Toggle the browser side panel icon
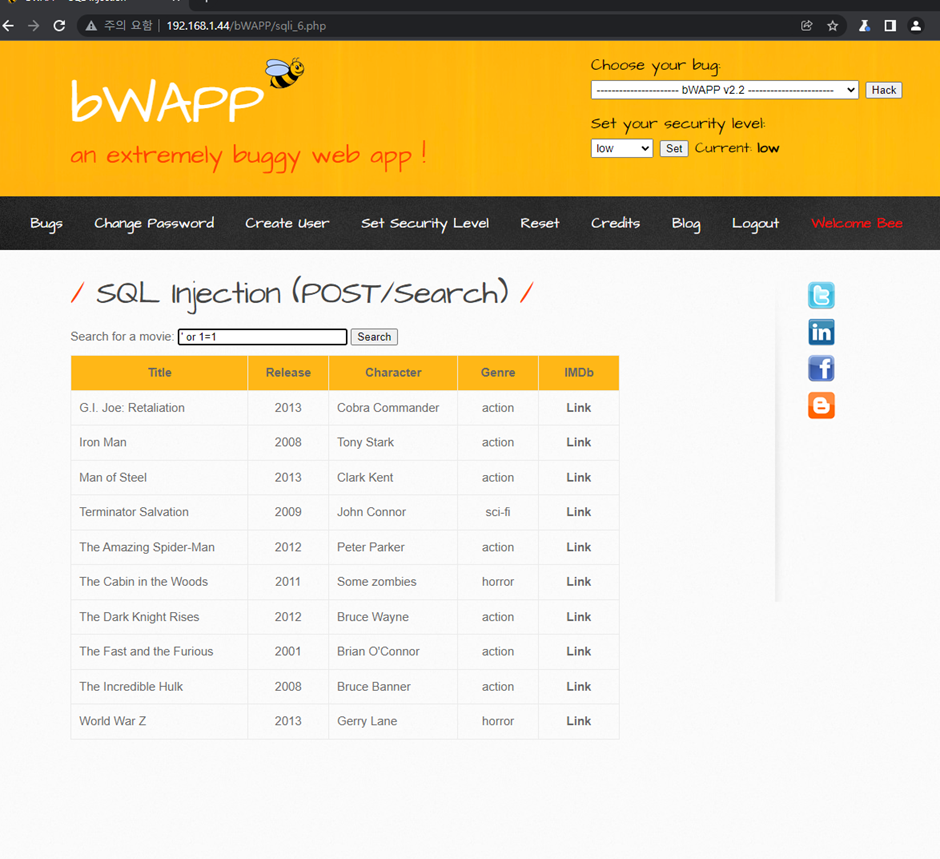This screenshot has width=940, height=859. [x=890, y=26]
